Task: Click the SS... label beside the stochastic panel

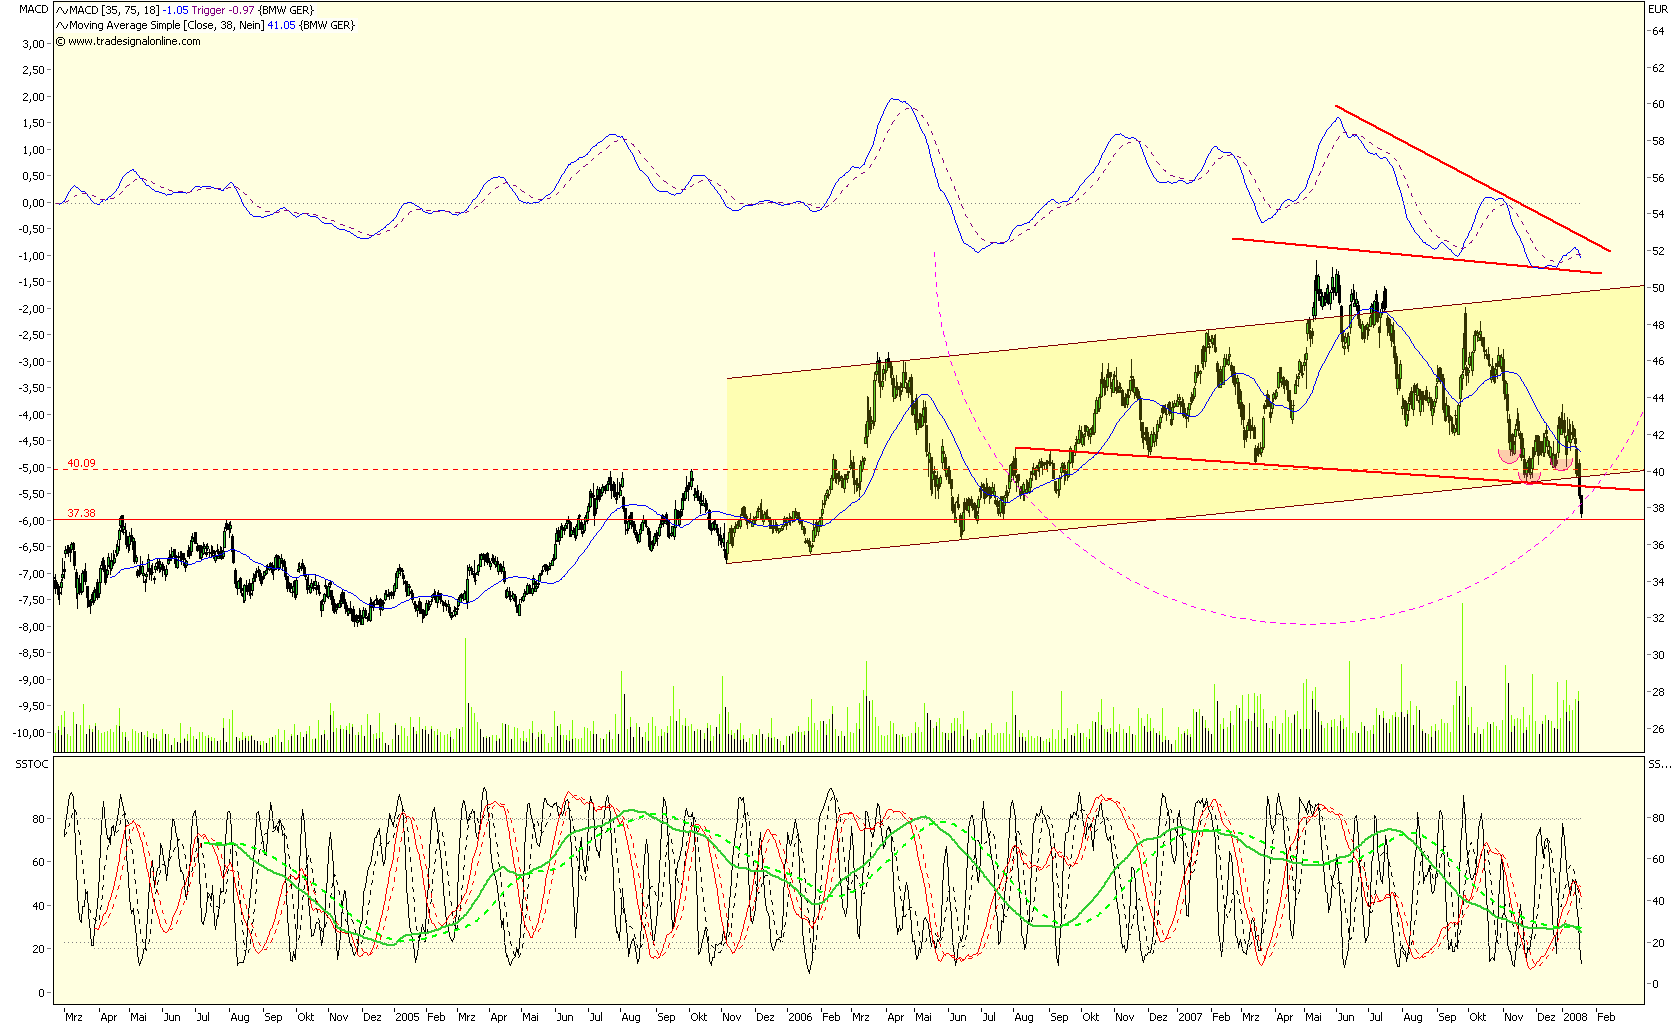Action: click(1659, 765)
